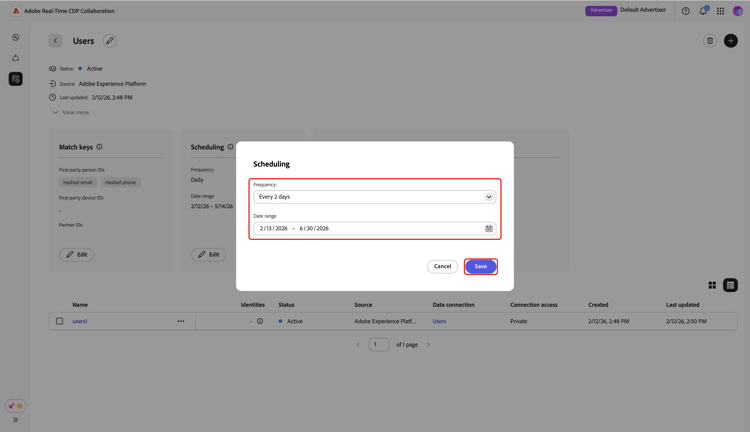Click Edit button on Scheduling card
The image size is (750, 432).
click(x=209, y=255)
